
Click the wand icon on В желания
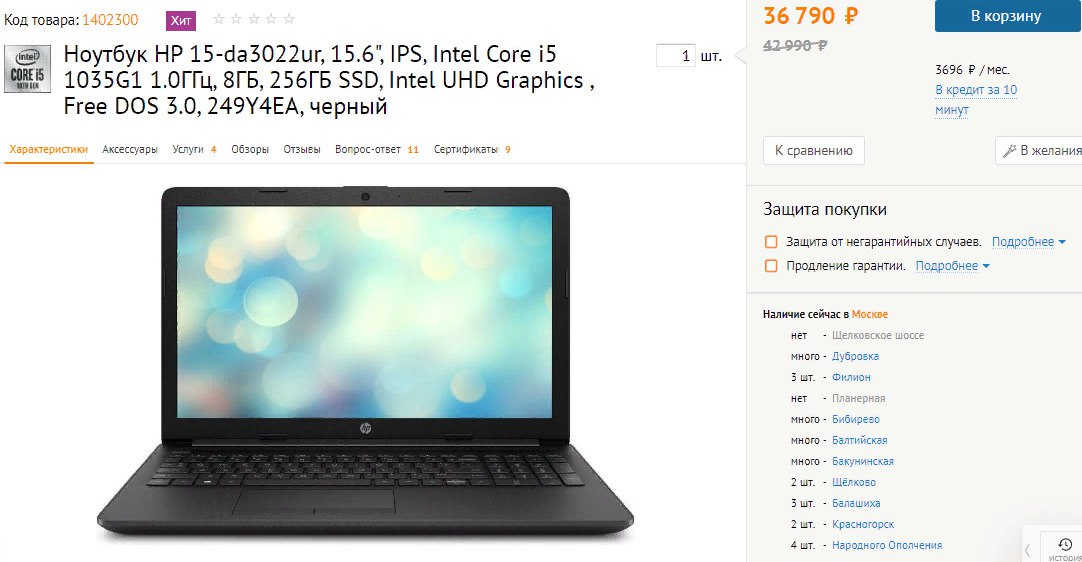point(1009,151)
